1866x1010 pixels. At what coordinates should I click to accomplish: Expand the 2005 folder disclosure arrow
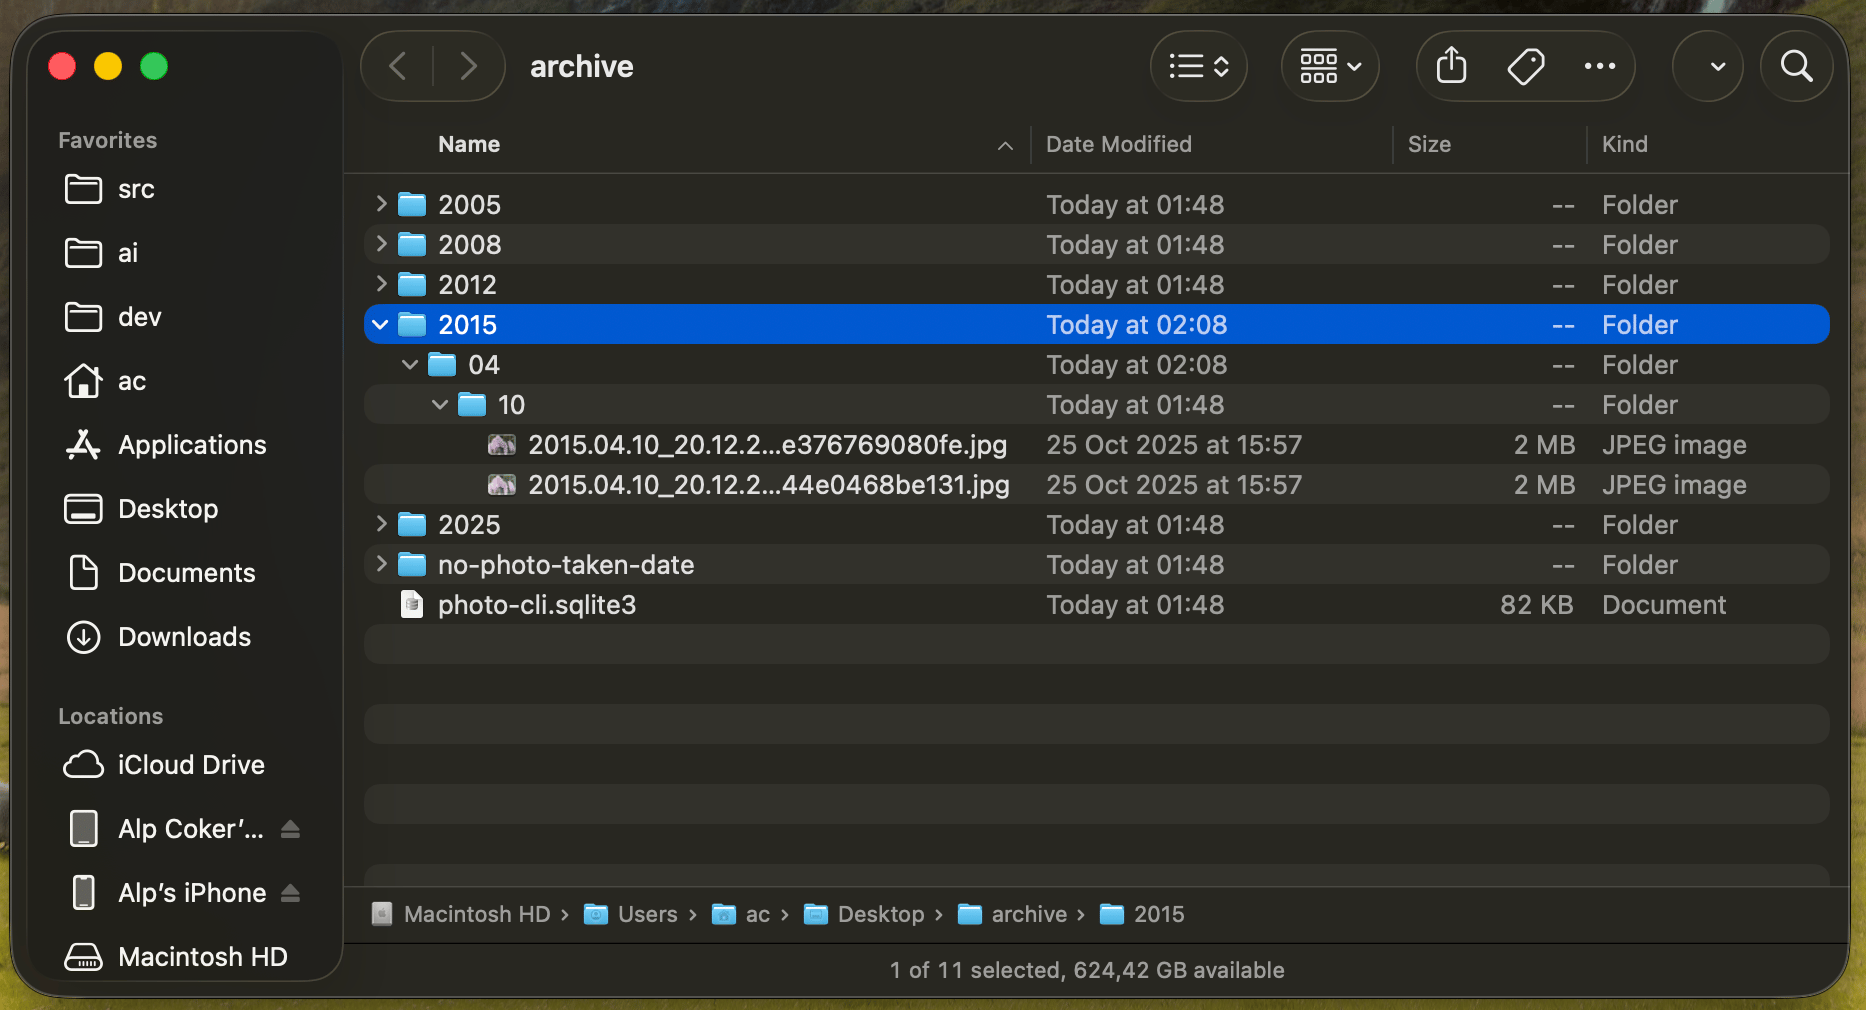[x=381, y=204]
